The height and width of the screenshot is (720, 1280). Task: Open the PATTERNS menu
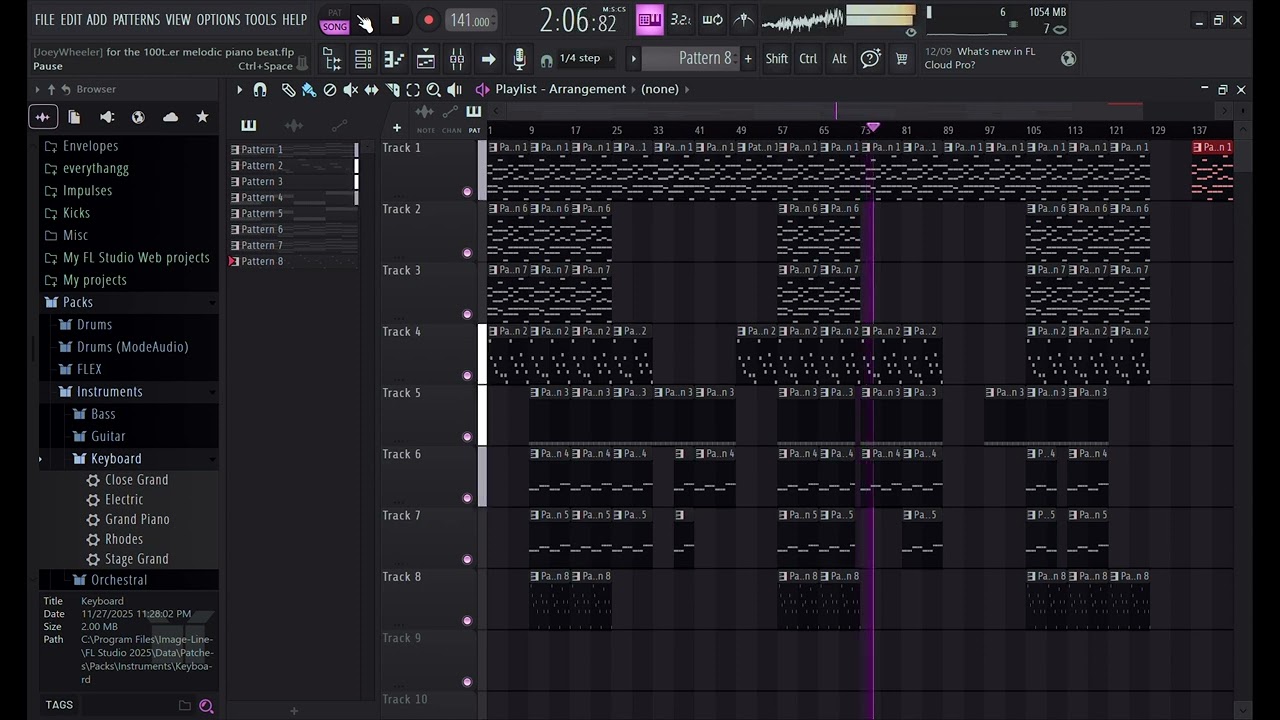136,20
